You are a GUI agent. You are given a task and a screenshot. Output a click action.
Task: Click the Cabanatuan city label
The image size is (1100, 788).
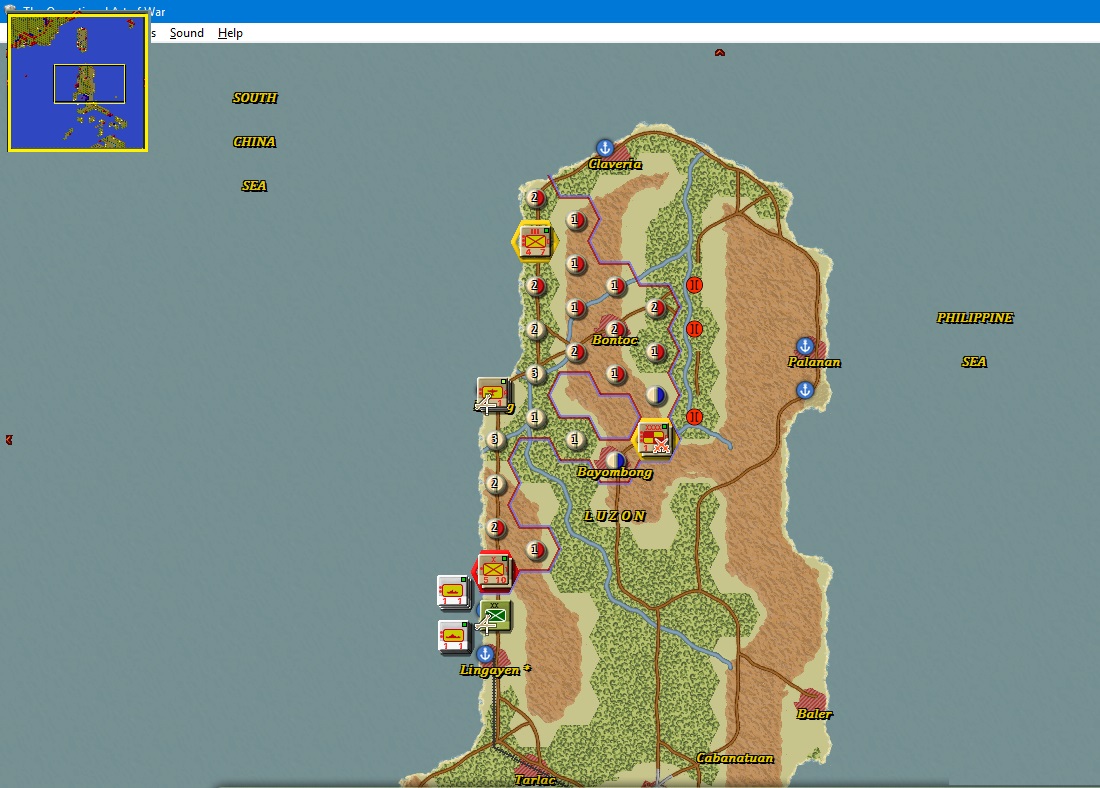coord(734,758)
